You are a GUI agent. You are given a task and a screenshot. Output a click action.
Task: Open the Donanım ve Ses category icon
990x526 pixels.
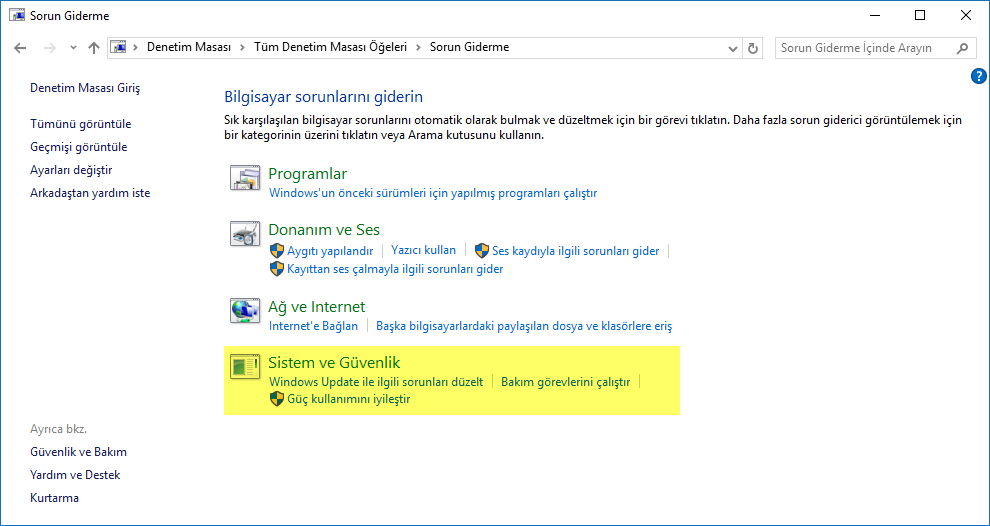244,234
